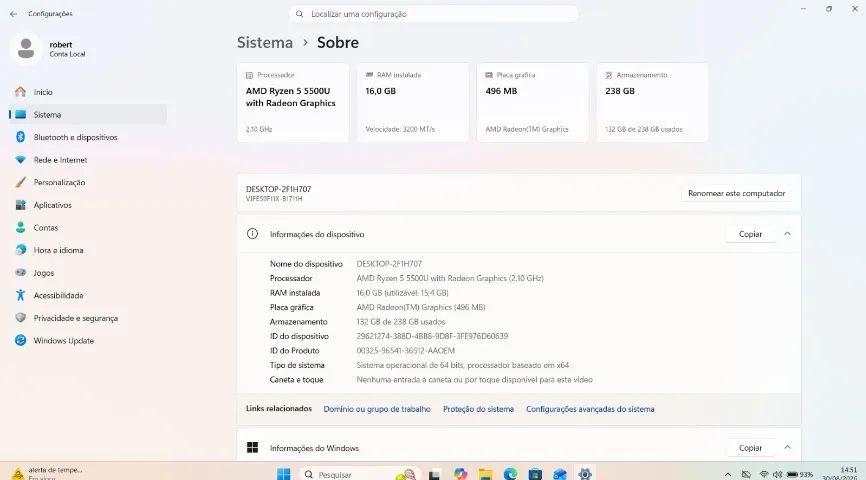Viewport: 866px width, 480px height.
Task: Copy Informações do dispositivo details
Action: (x=751, y=234)
